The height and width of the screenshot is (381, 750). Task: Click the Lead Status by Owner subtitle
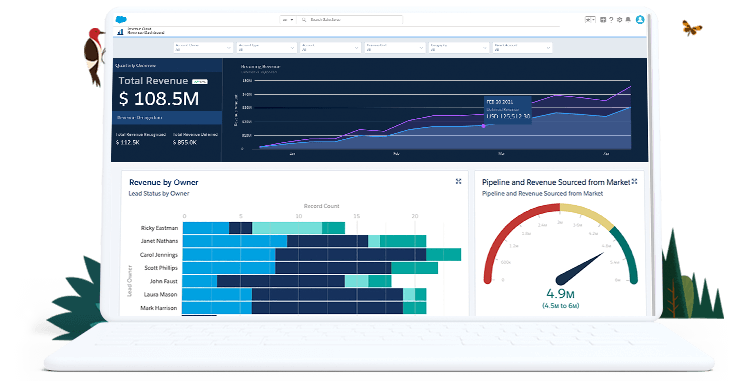(159, 194)
